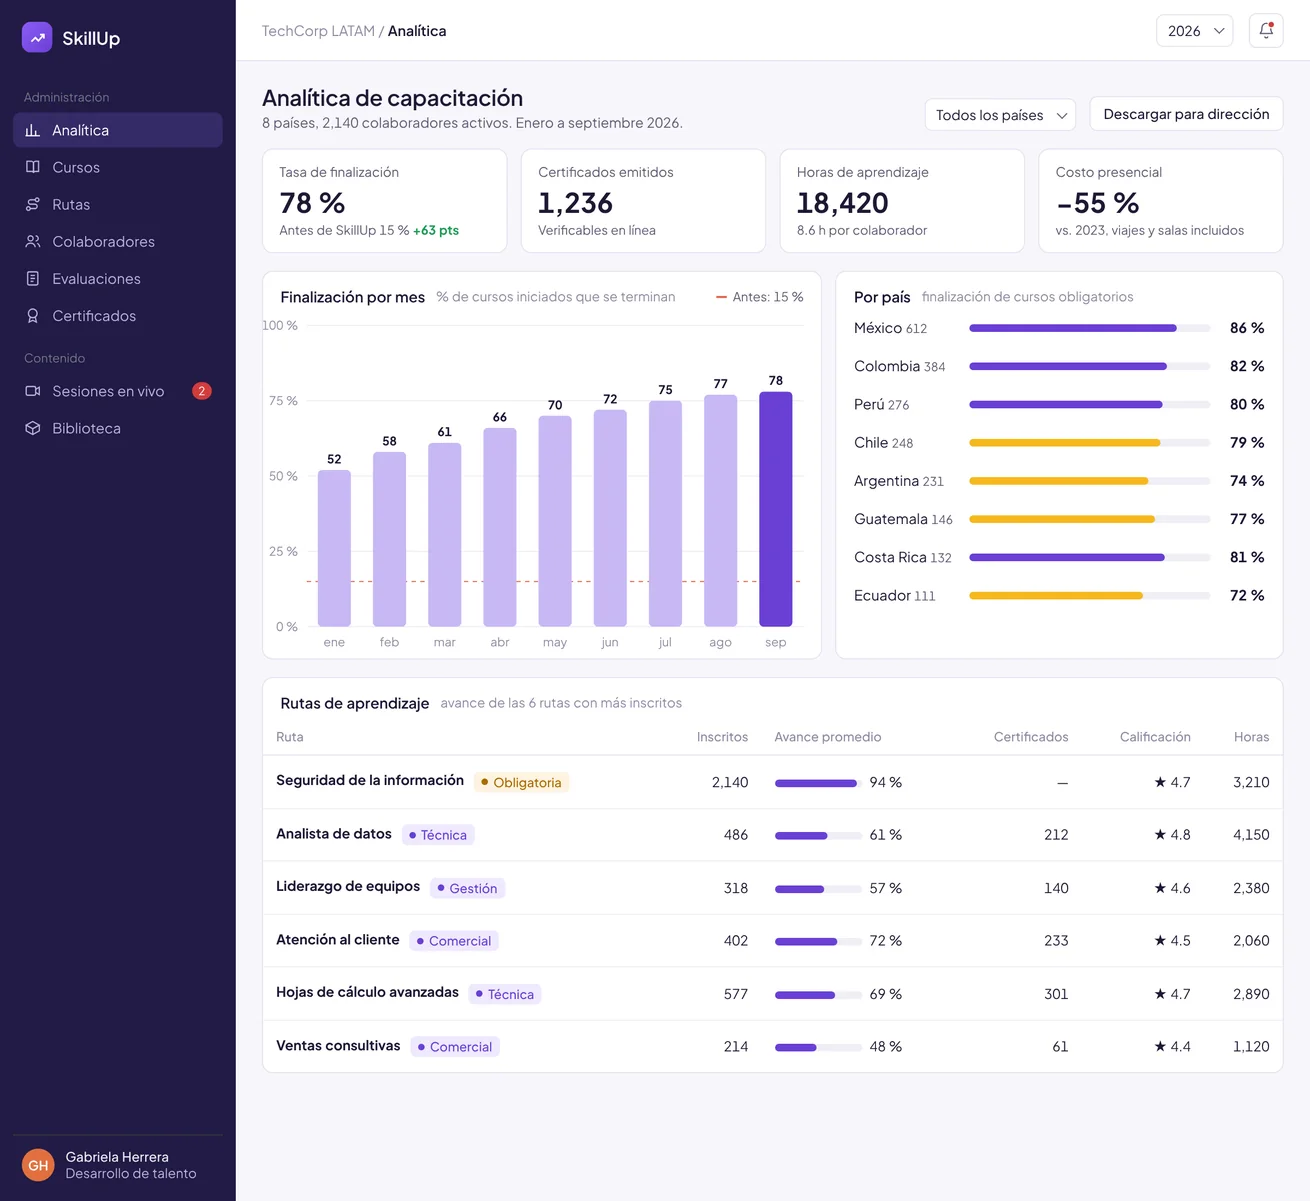The width and height of the screenshot is (1310, 1201).
Task: Click the Inscritos column header
Action: [x=722, y=737]
